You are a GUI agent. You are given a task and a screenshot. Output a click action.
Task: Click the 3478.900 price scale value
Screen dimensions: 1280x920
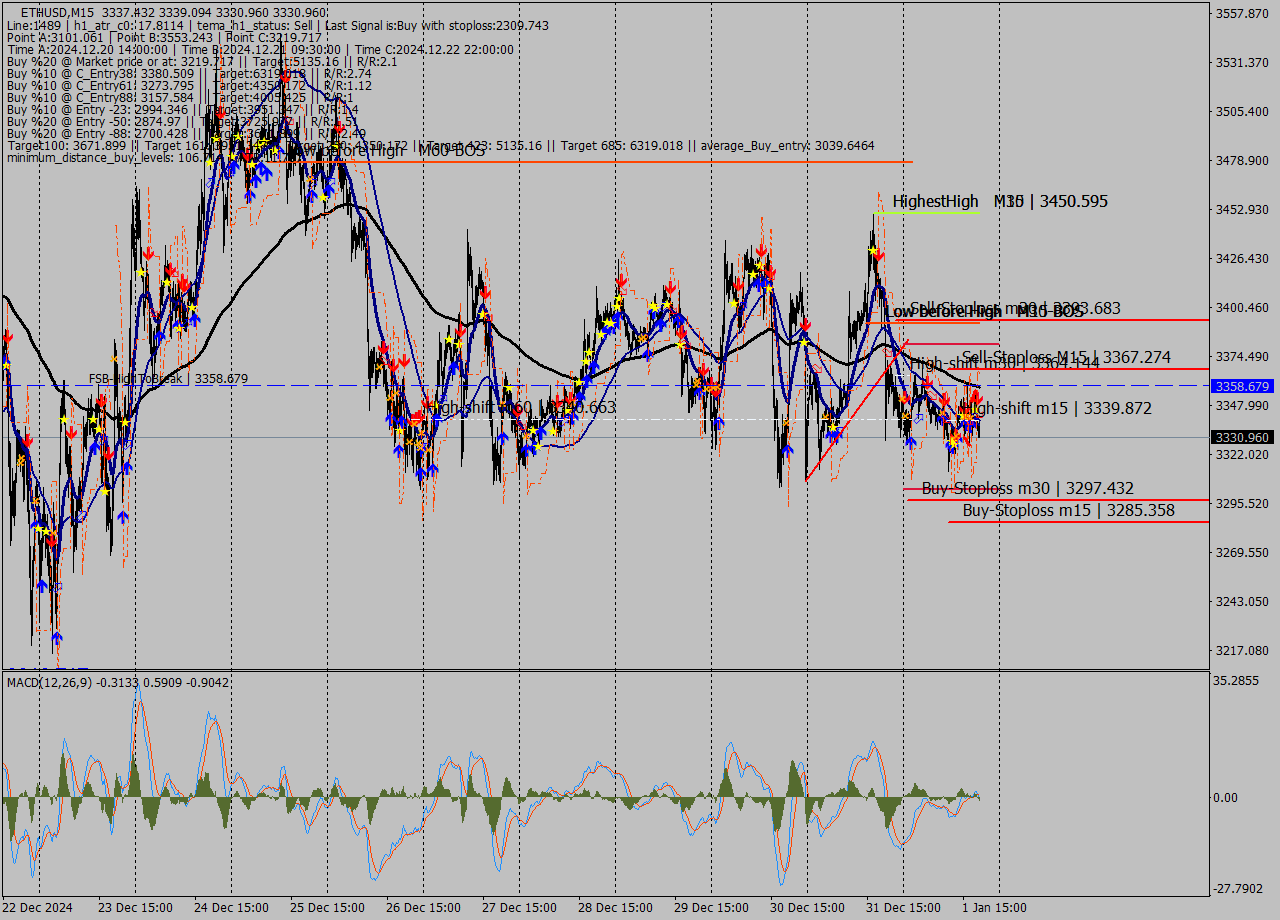(x=1241, y=160)
